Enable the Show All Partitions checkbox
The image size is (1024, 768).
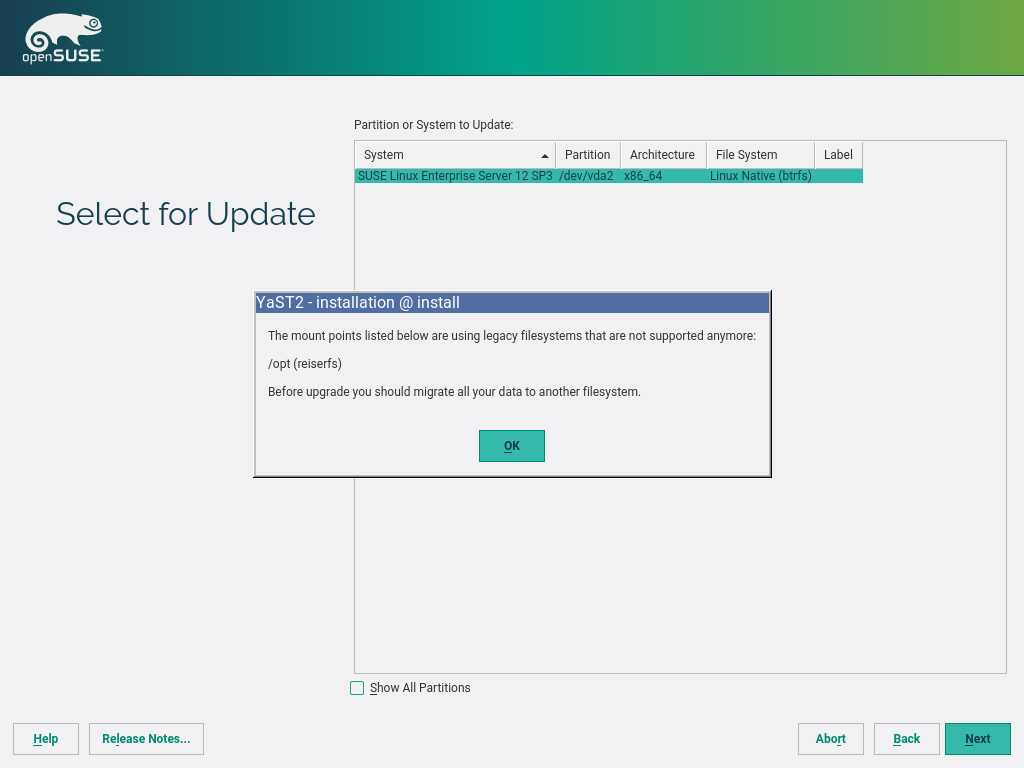(x=357, y=688)
